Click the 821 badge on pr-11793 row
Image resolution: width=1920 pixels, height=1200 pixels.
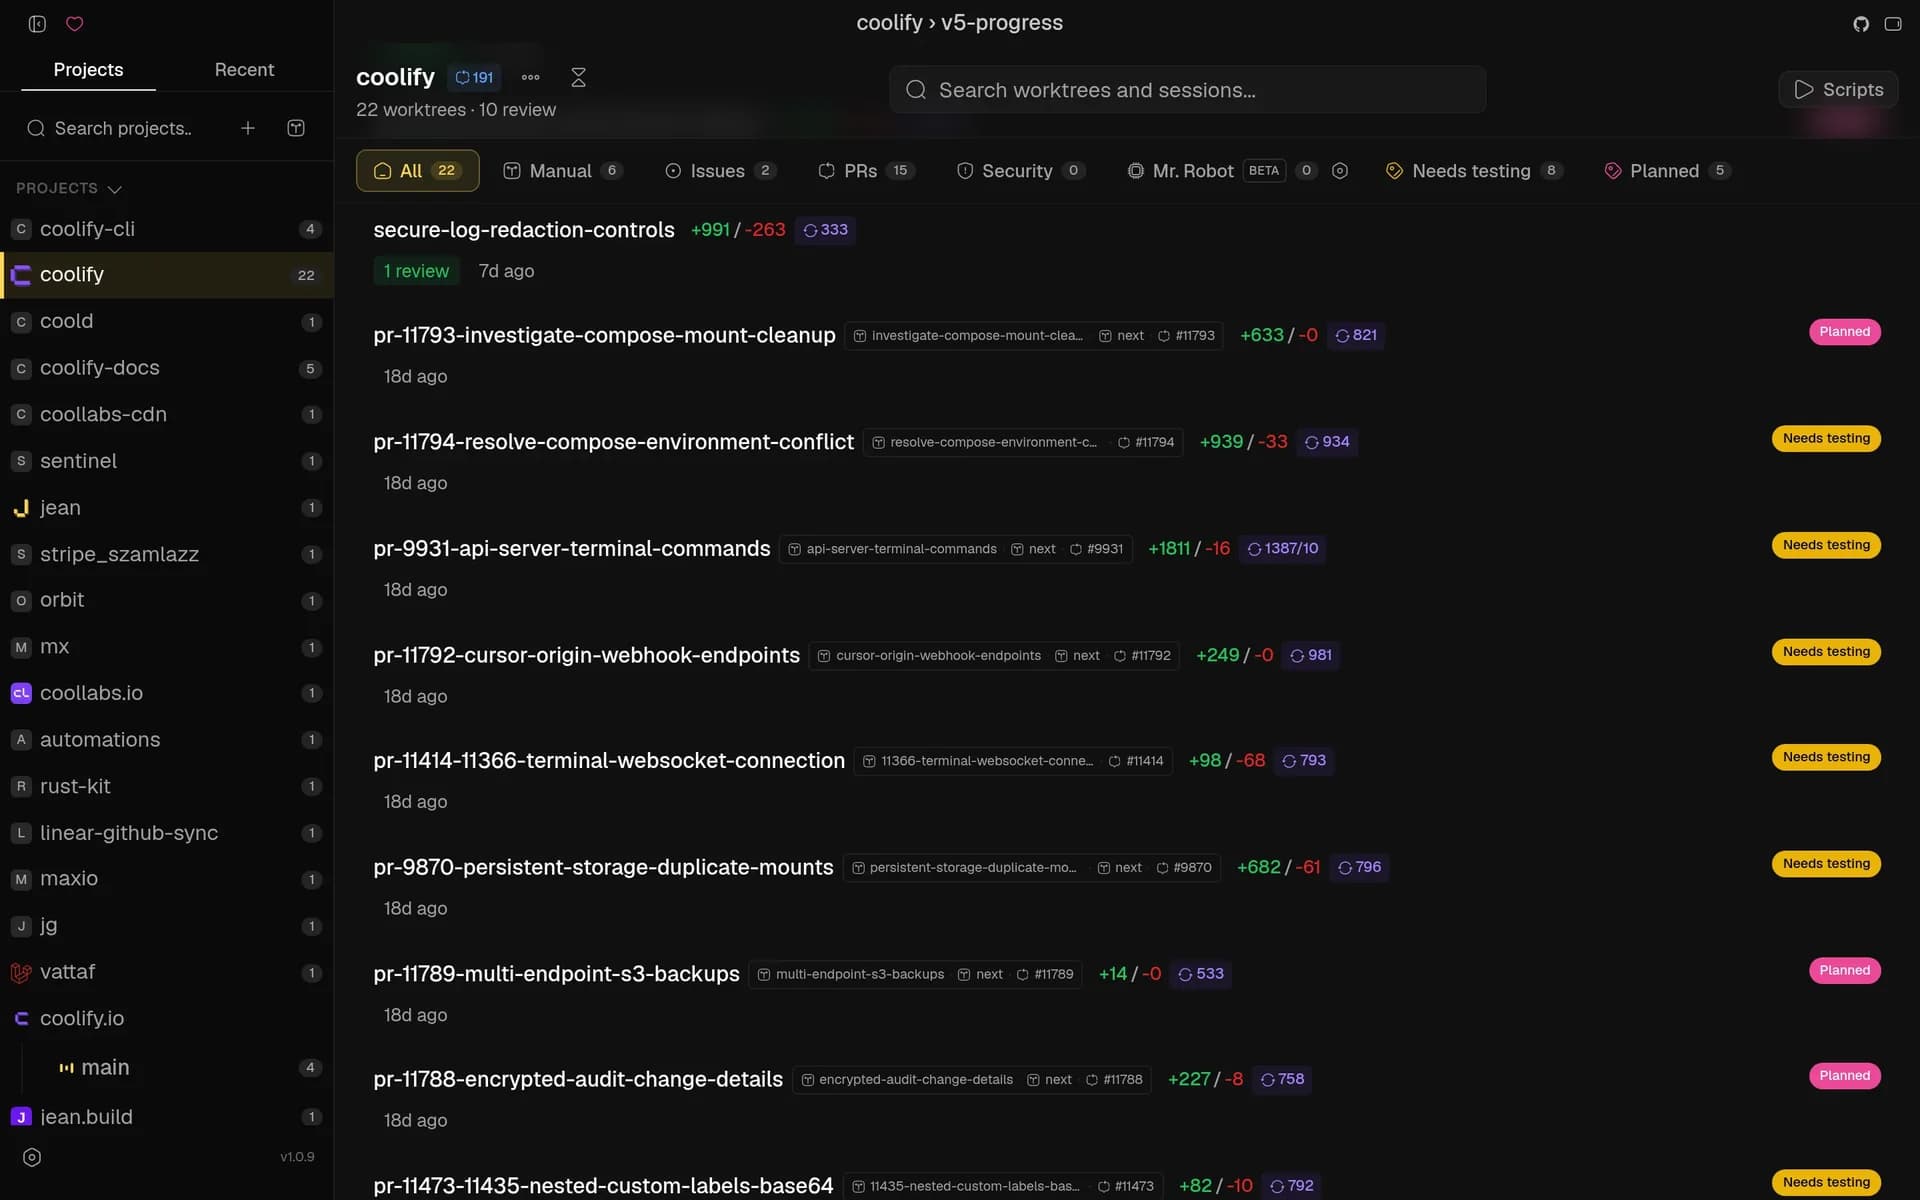pos(1356,335)
